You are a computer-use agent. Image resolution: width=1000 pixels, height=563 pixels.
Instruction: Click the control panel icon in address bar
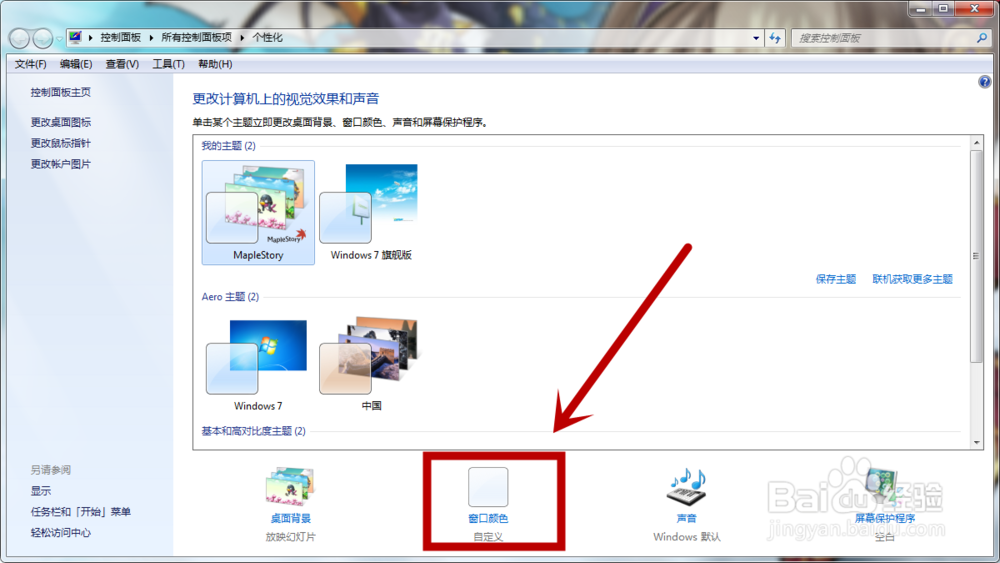[75, 37]
